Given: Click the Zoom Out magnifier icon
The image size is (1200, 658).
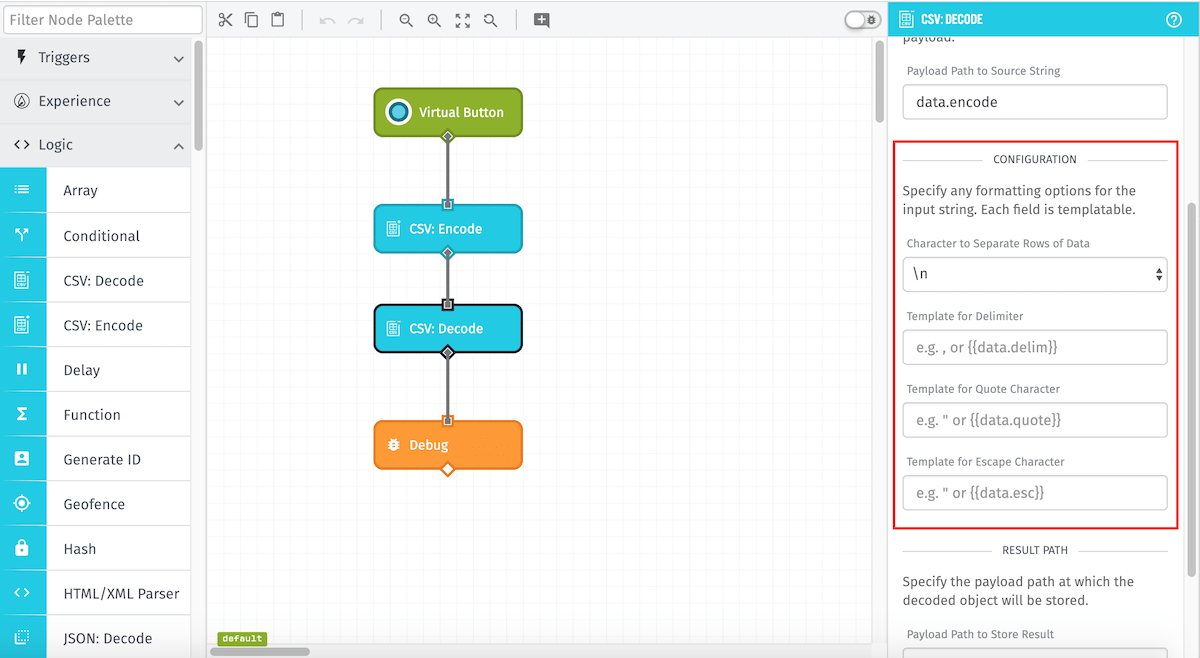Looking at the screenshot, I should pos(406,20).
